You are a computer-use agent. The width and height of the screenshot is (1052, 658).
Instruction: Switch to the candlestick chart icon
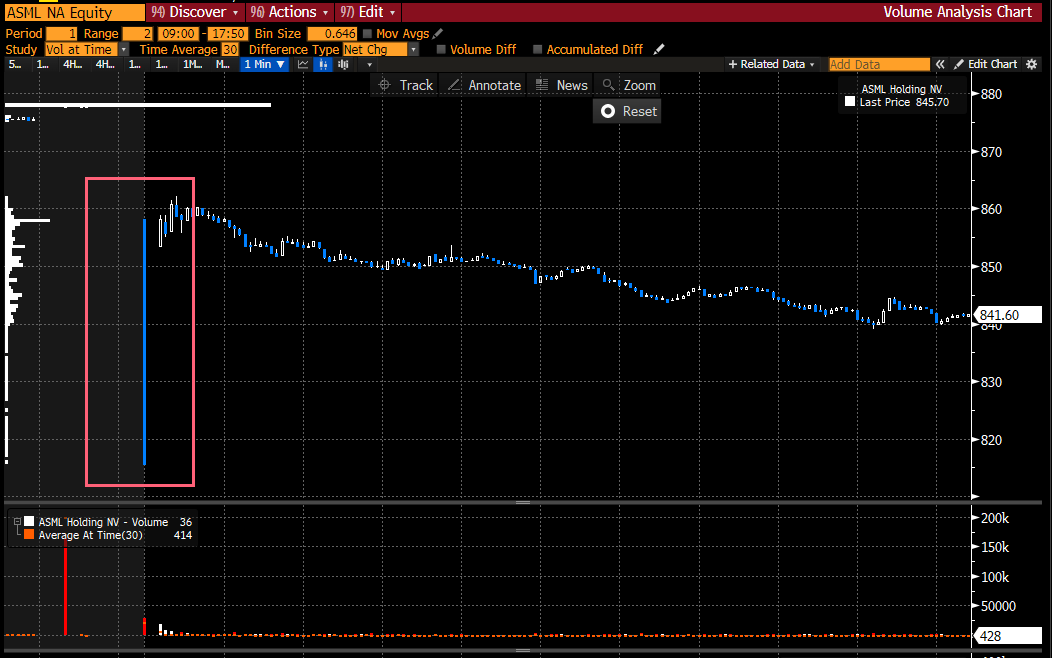pos(324,64)
